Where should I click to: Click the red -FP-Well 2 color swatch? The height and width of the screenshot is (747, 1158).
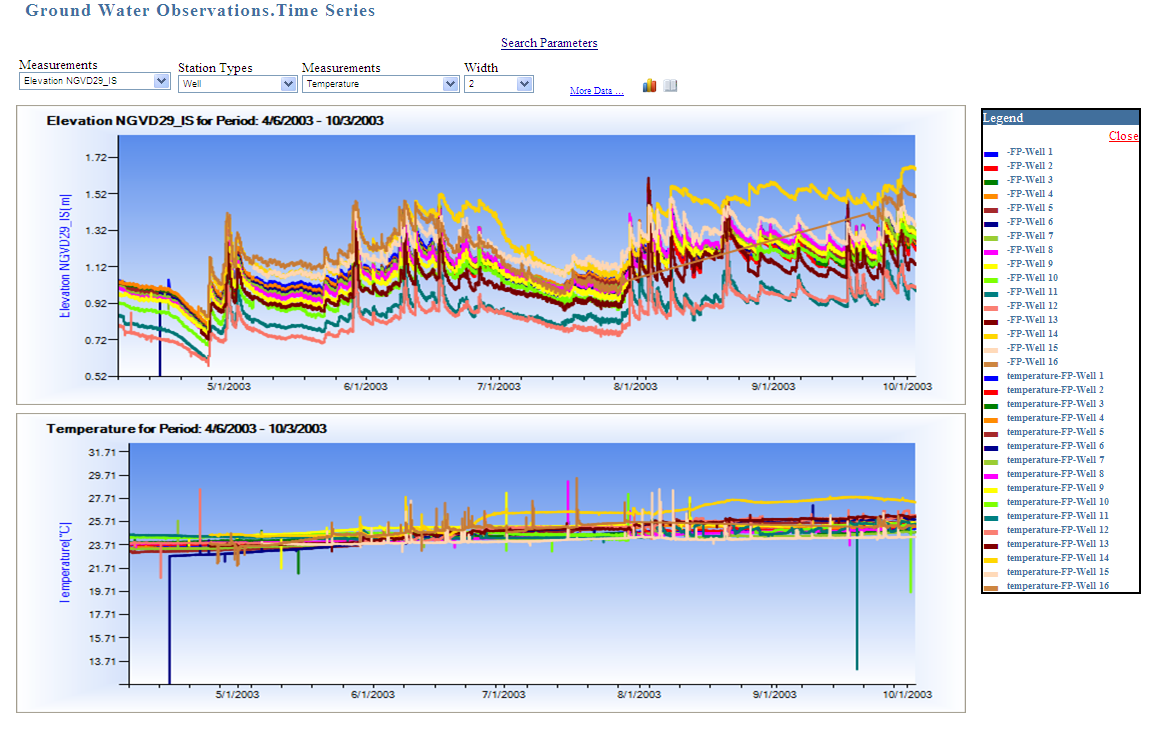point(993,166)
